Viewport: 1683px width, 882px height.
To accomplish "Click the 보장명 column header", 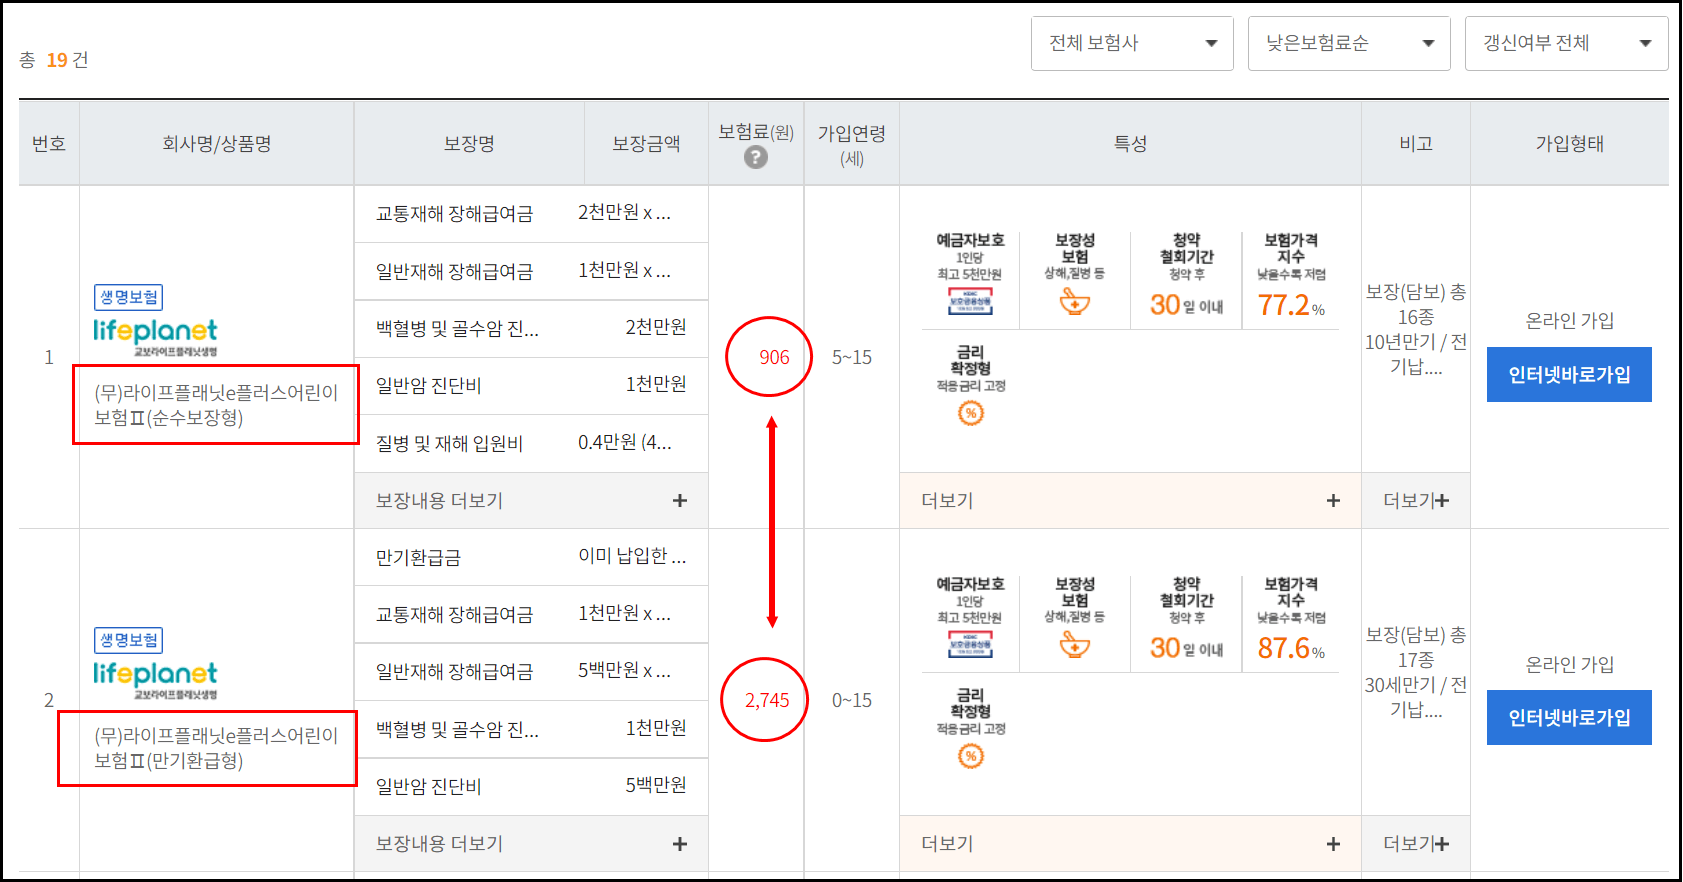I will click(x=469, y=143).
